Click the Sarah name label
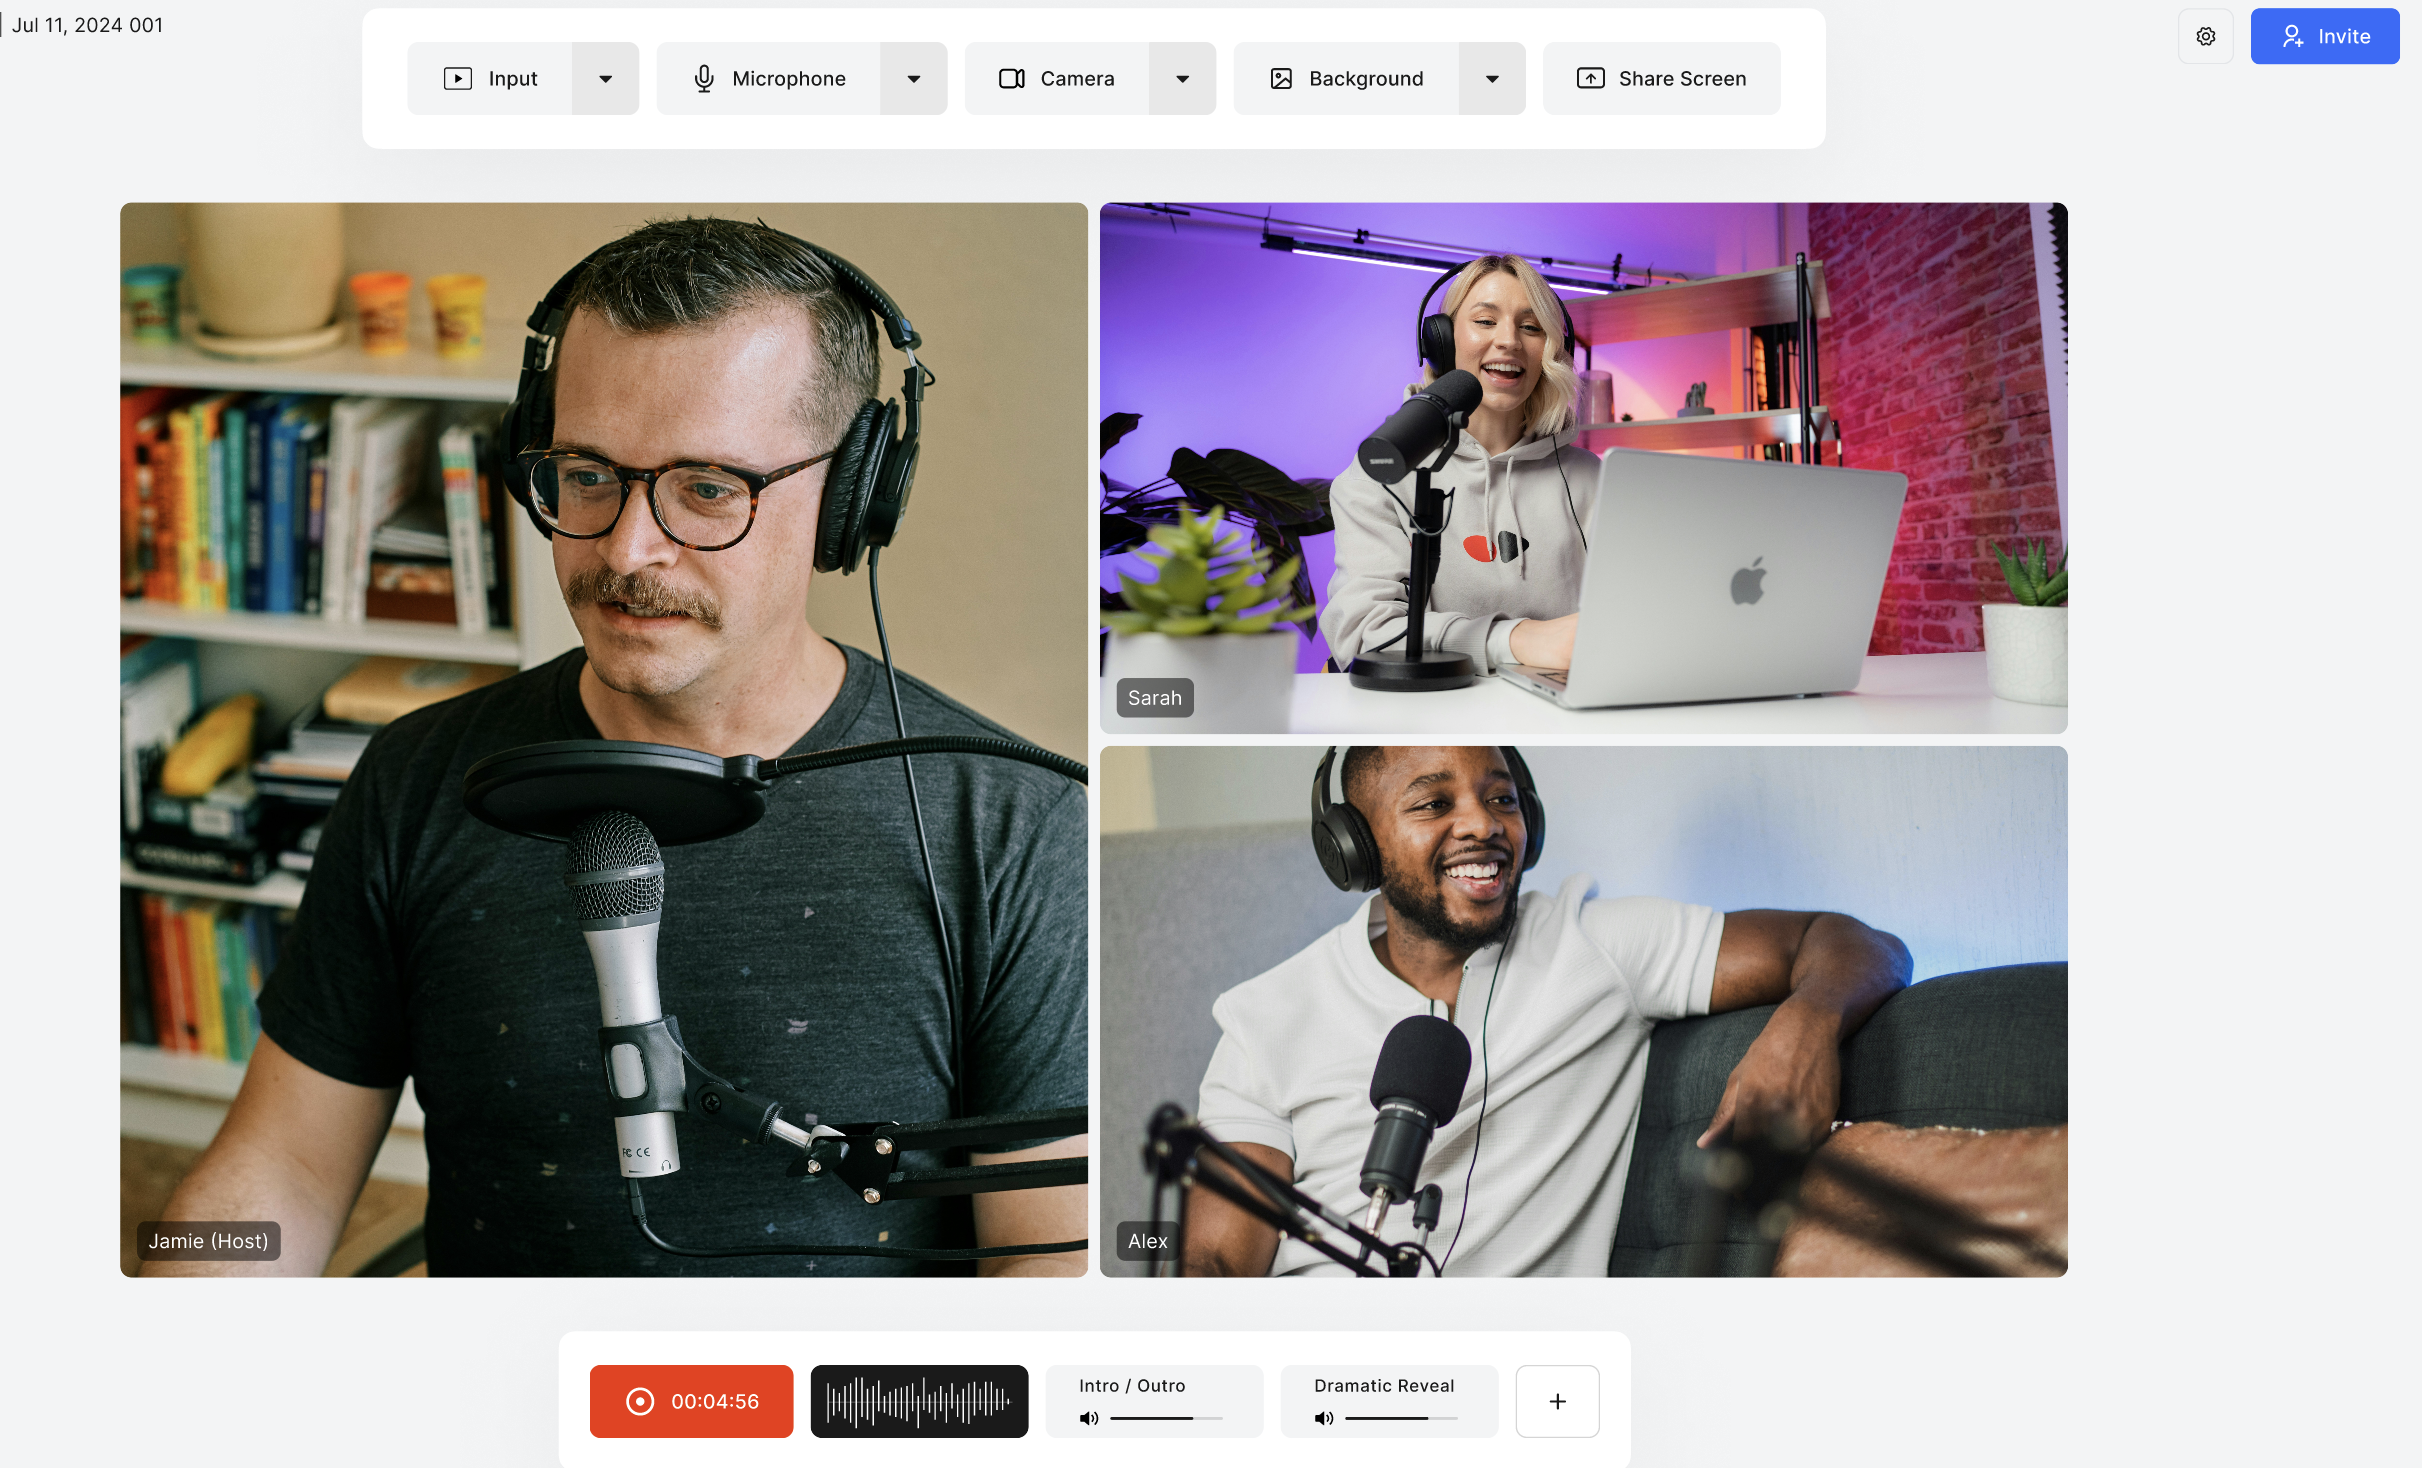Image resolution: width=2422 pixels, height=1468 pixels. pos(1154,697)
